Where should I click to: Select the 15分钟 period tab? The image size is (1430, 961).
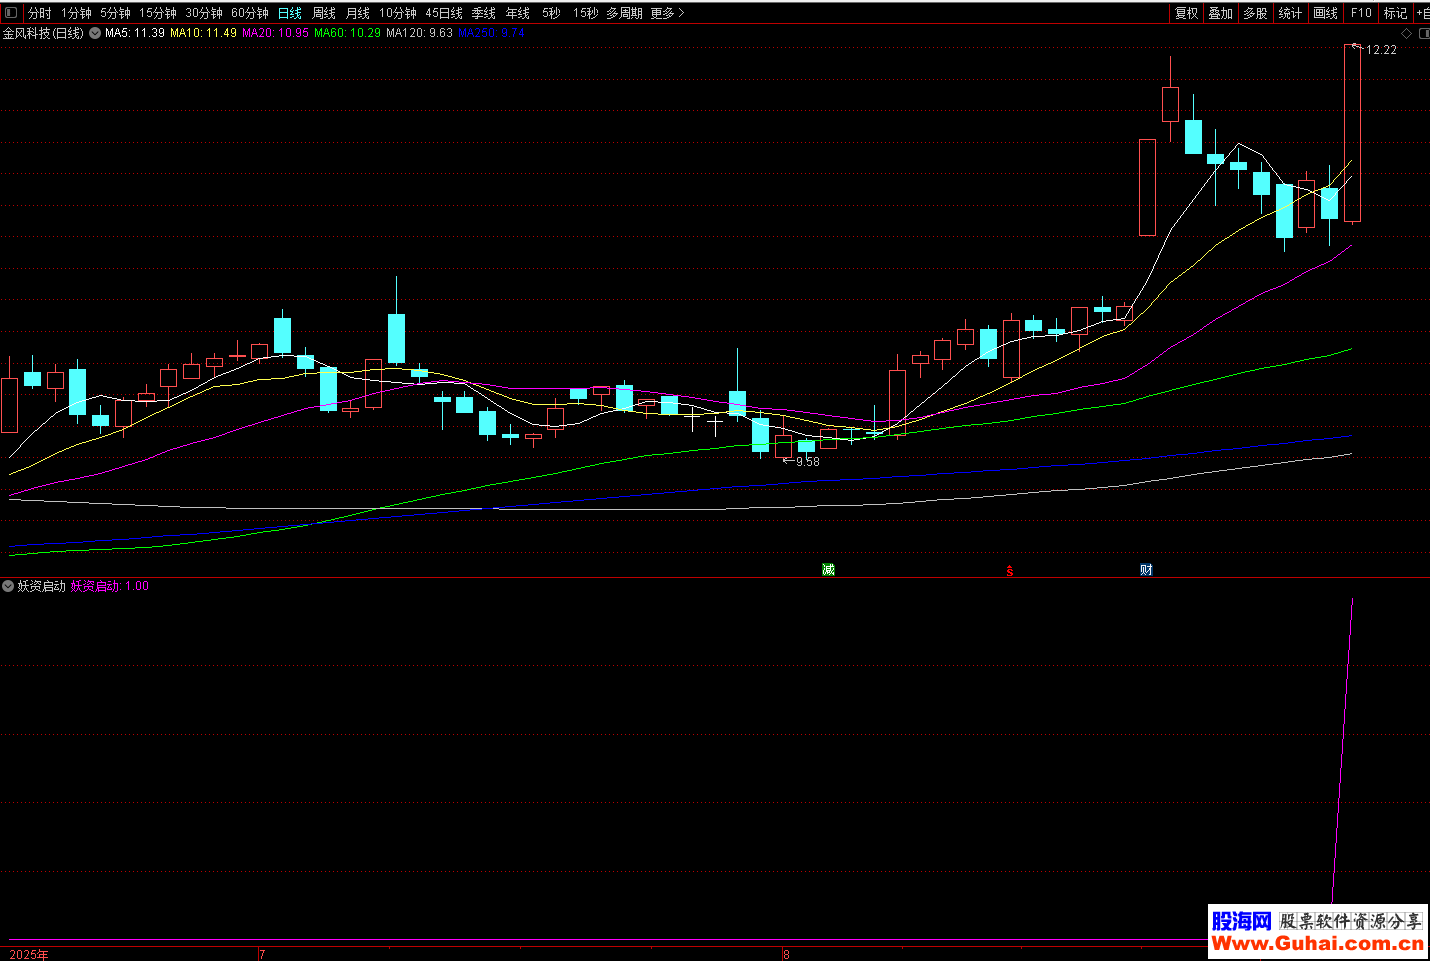coord(158,13)
